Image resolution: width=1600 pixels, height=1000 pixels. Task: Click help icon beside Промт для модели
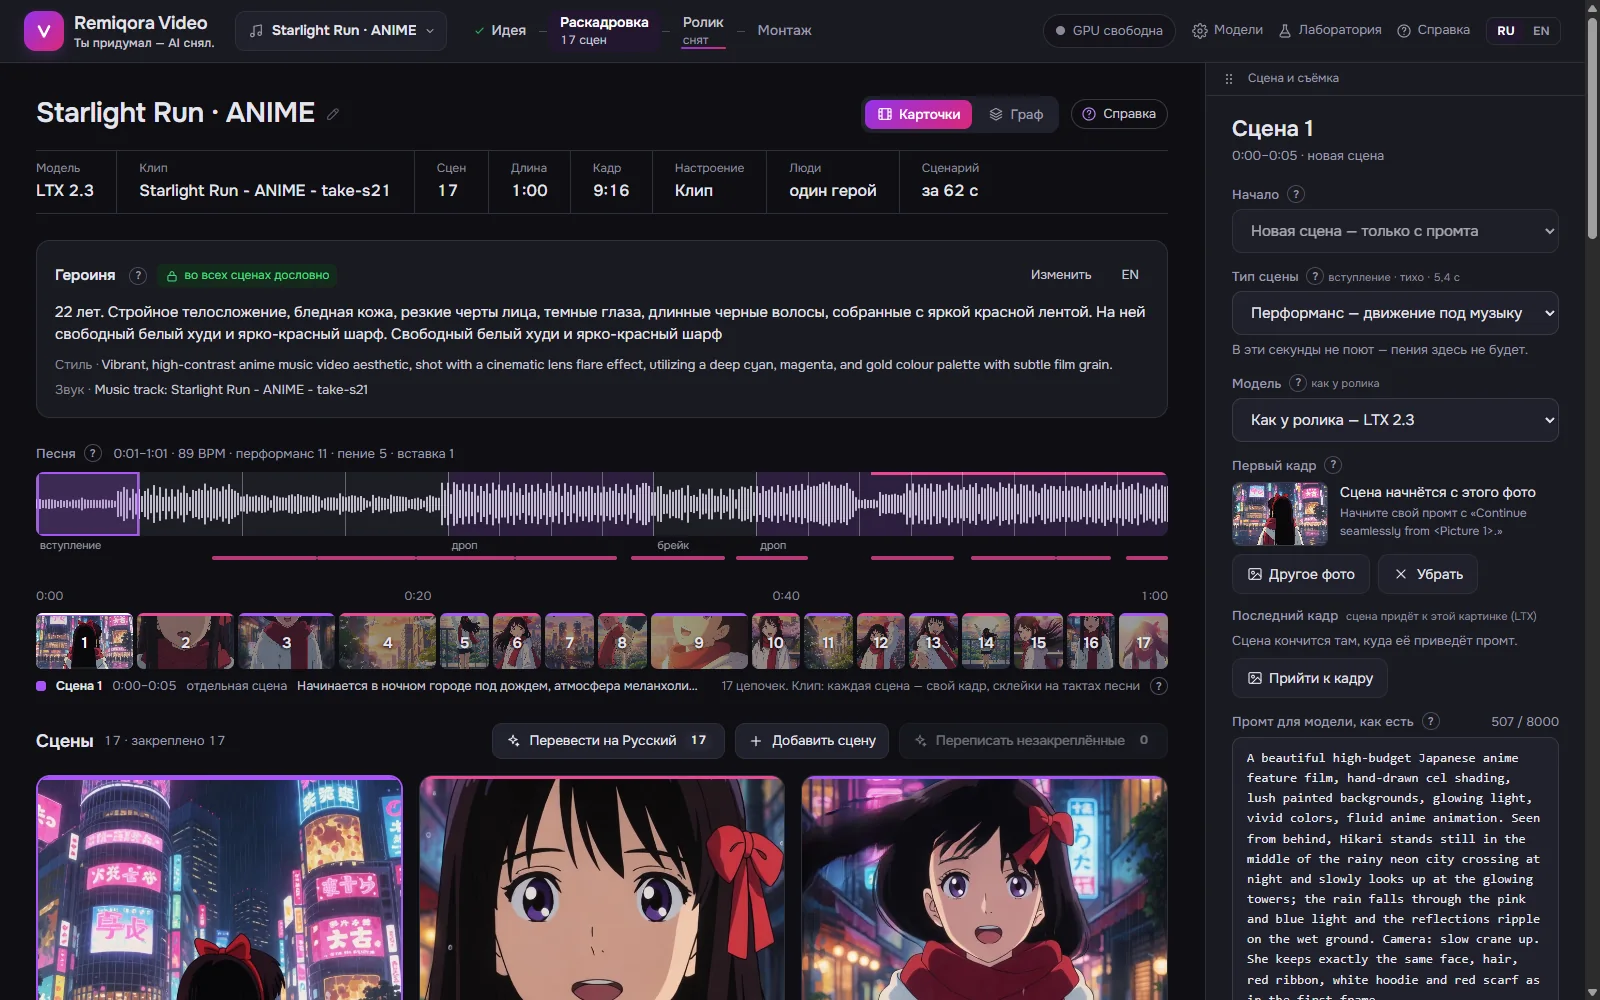click(1431, 721)
